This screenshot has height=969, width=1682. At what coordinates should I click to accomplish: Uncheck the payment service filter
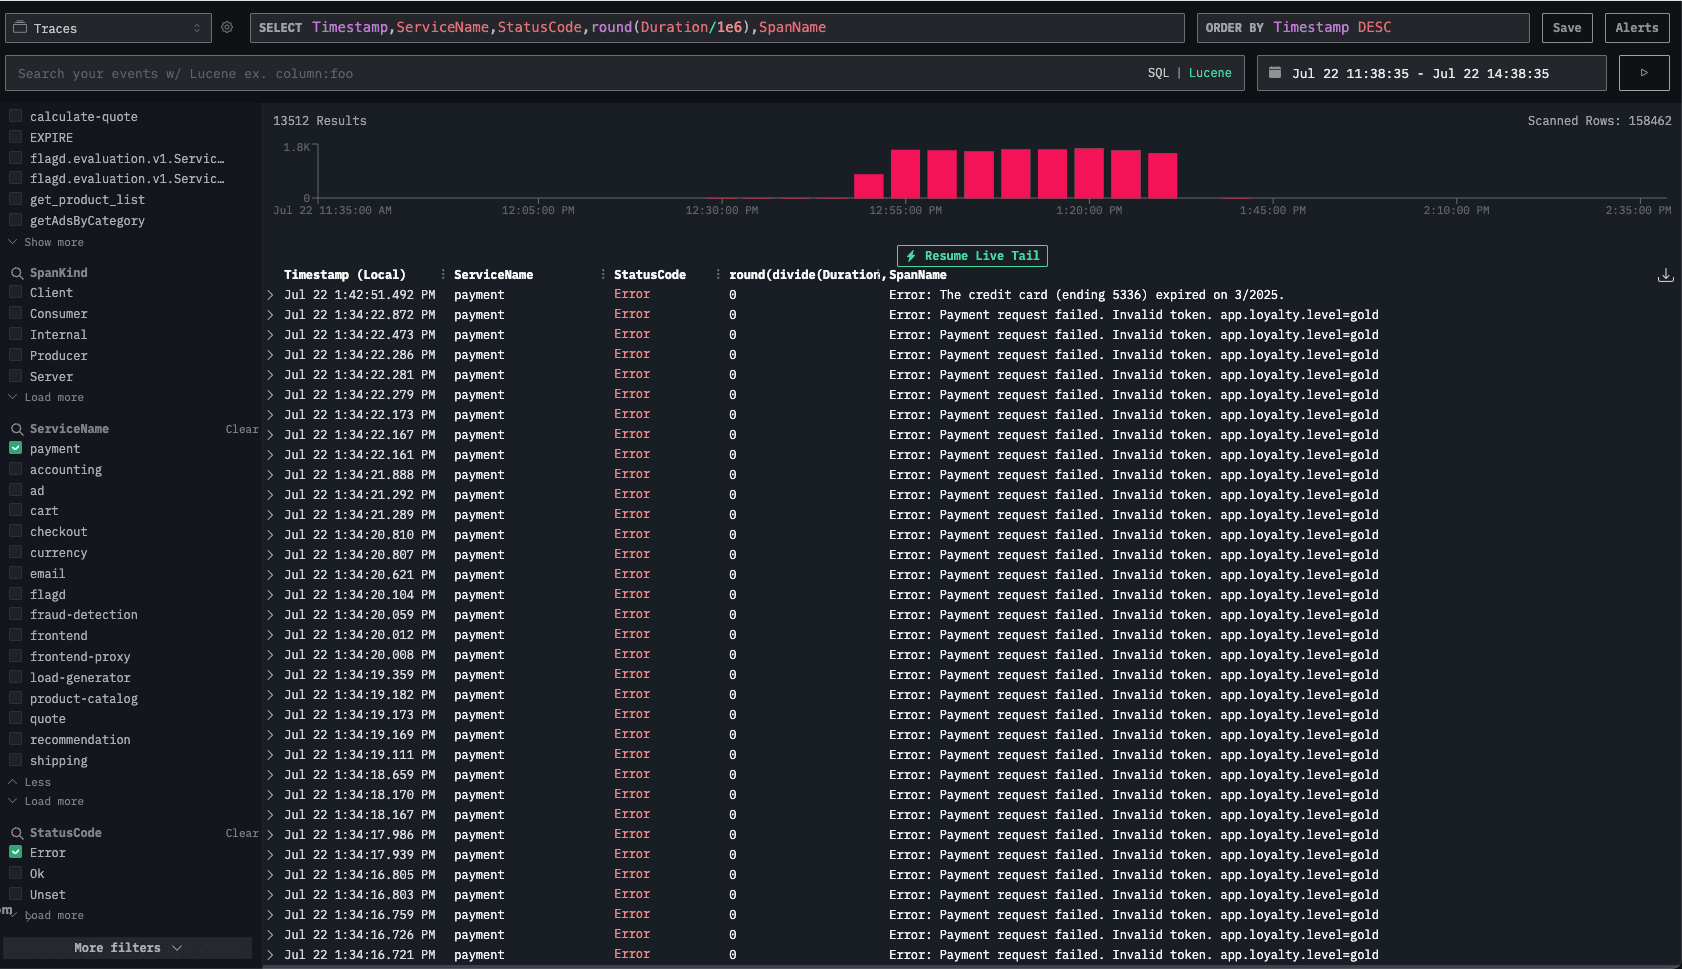[16, 449]
